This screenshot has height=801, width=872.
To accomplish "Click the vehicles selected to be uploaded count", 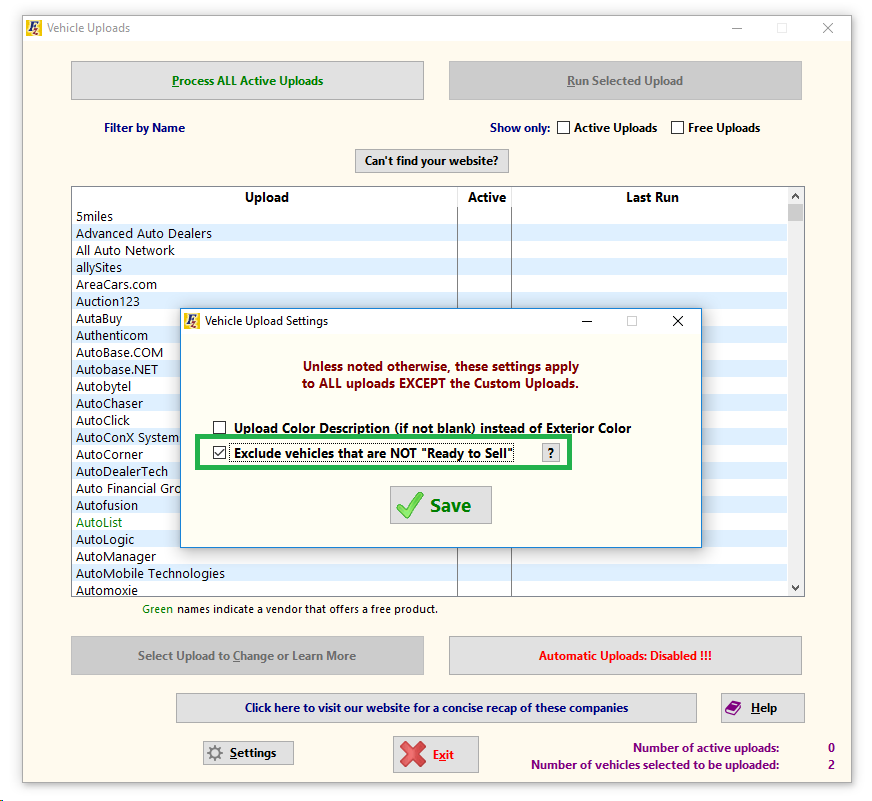I will point(831,765).
